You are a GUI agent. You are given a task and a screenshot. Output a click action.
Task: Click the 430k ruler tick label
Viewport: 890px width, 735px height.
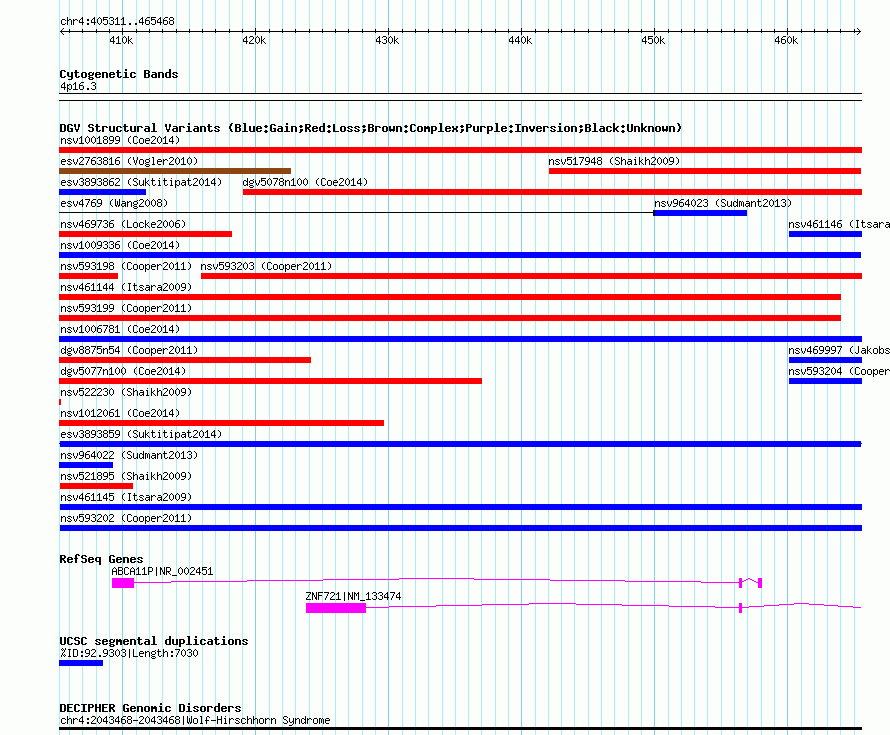tap(387, 40)
